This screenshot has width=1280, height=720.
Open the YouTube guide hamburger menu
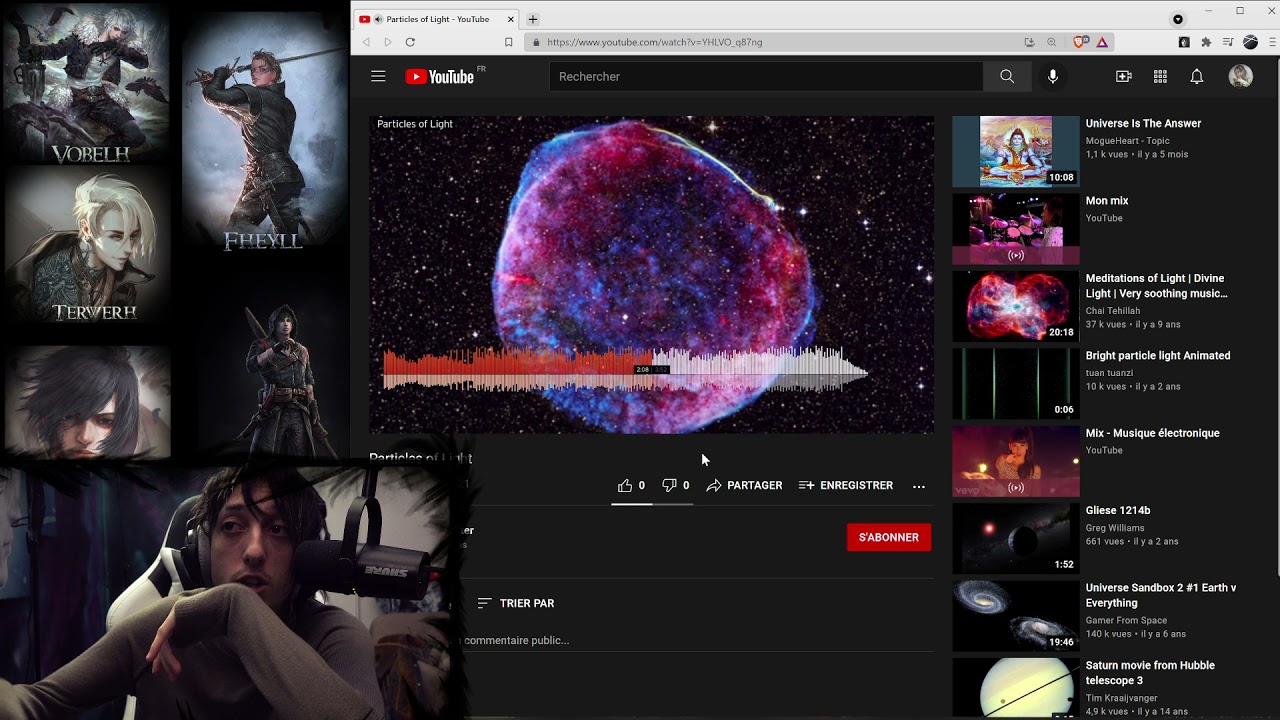coord(378,76)
